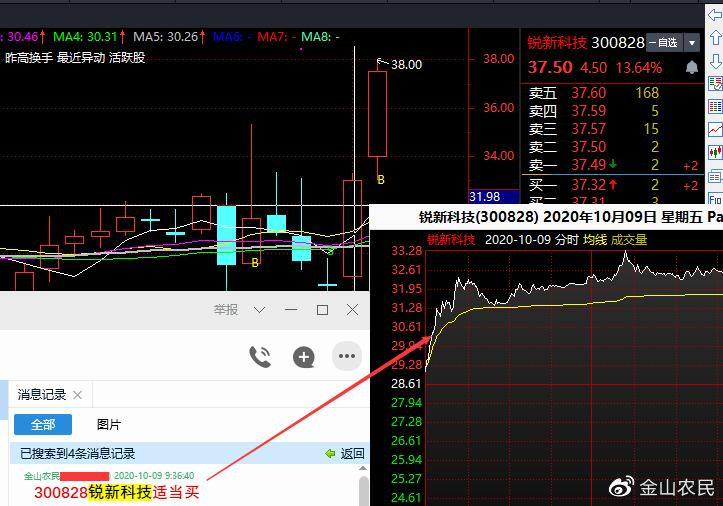This screenshot has width=723, height=506.
Task: Click the 成交量 legend in intraday chart
Action: point(629,240)
